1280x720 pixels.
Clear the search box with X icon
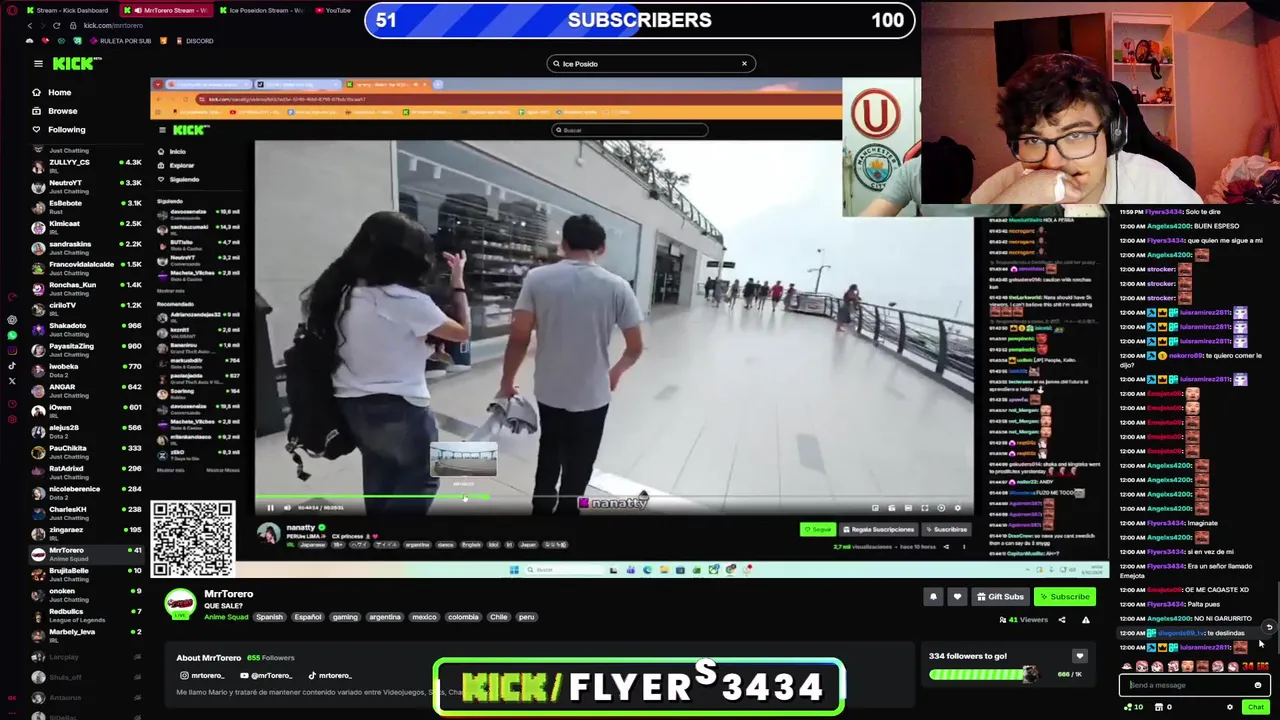tap(744, 64)
